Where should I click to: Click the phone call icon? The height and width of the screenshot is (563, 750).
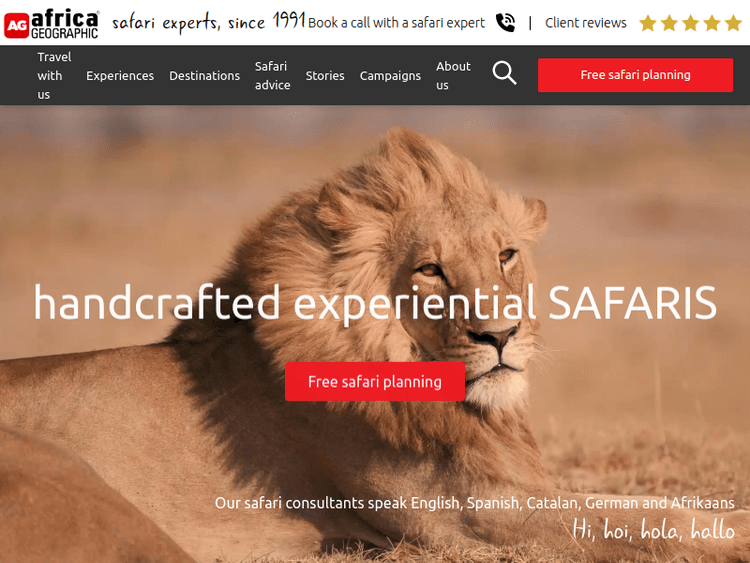(505, 22)
